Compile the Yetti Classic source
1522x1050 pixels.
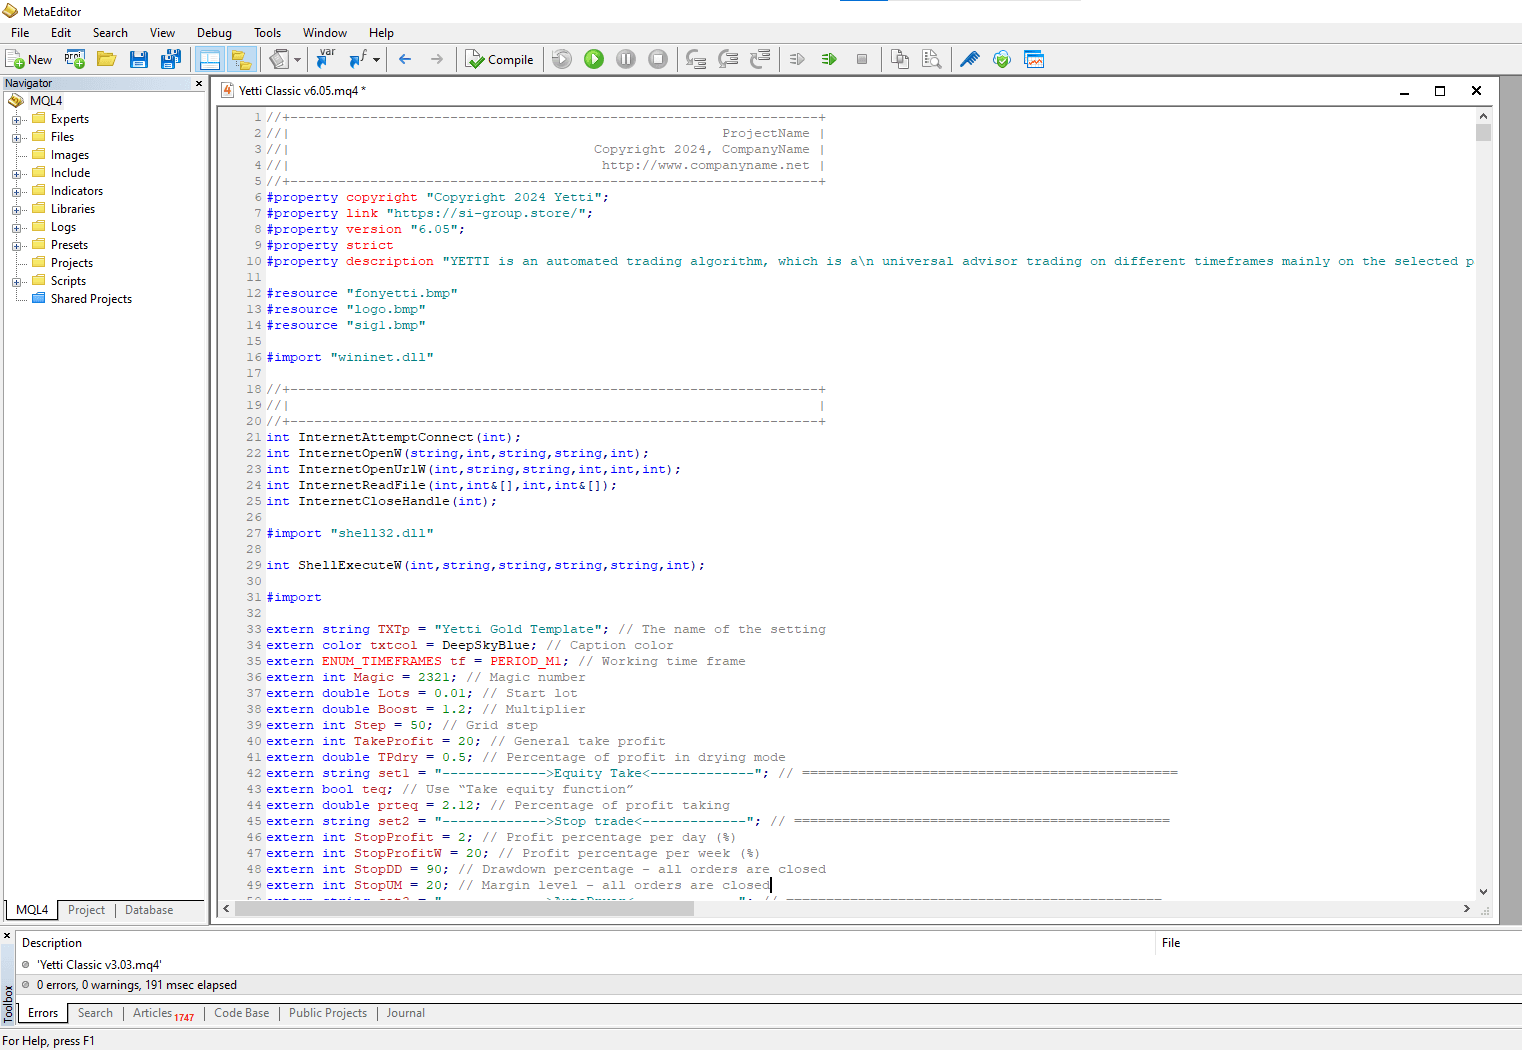pos(500,60)
